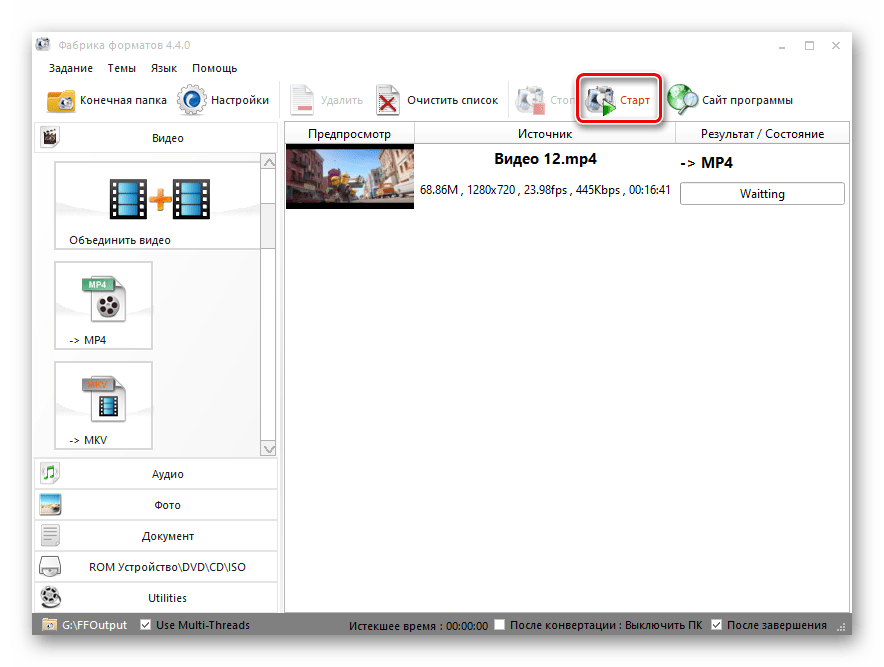884x667 pixels.
Task: Open the Задание menu
Action: [x=70, y=68]
